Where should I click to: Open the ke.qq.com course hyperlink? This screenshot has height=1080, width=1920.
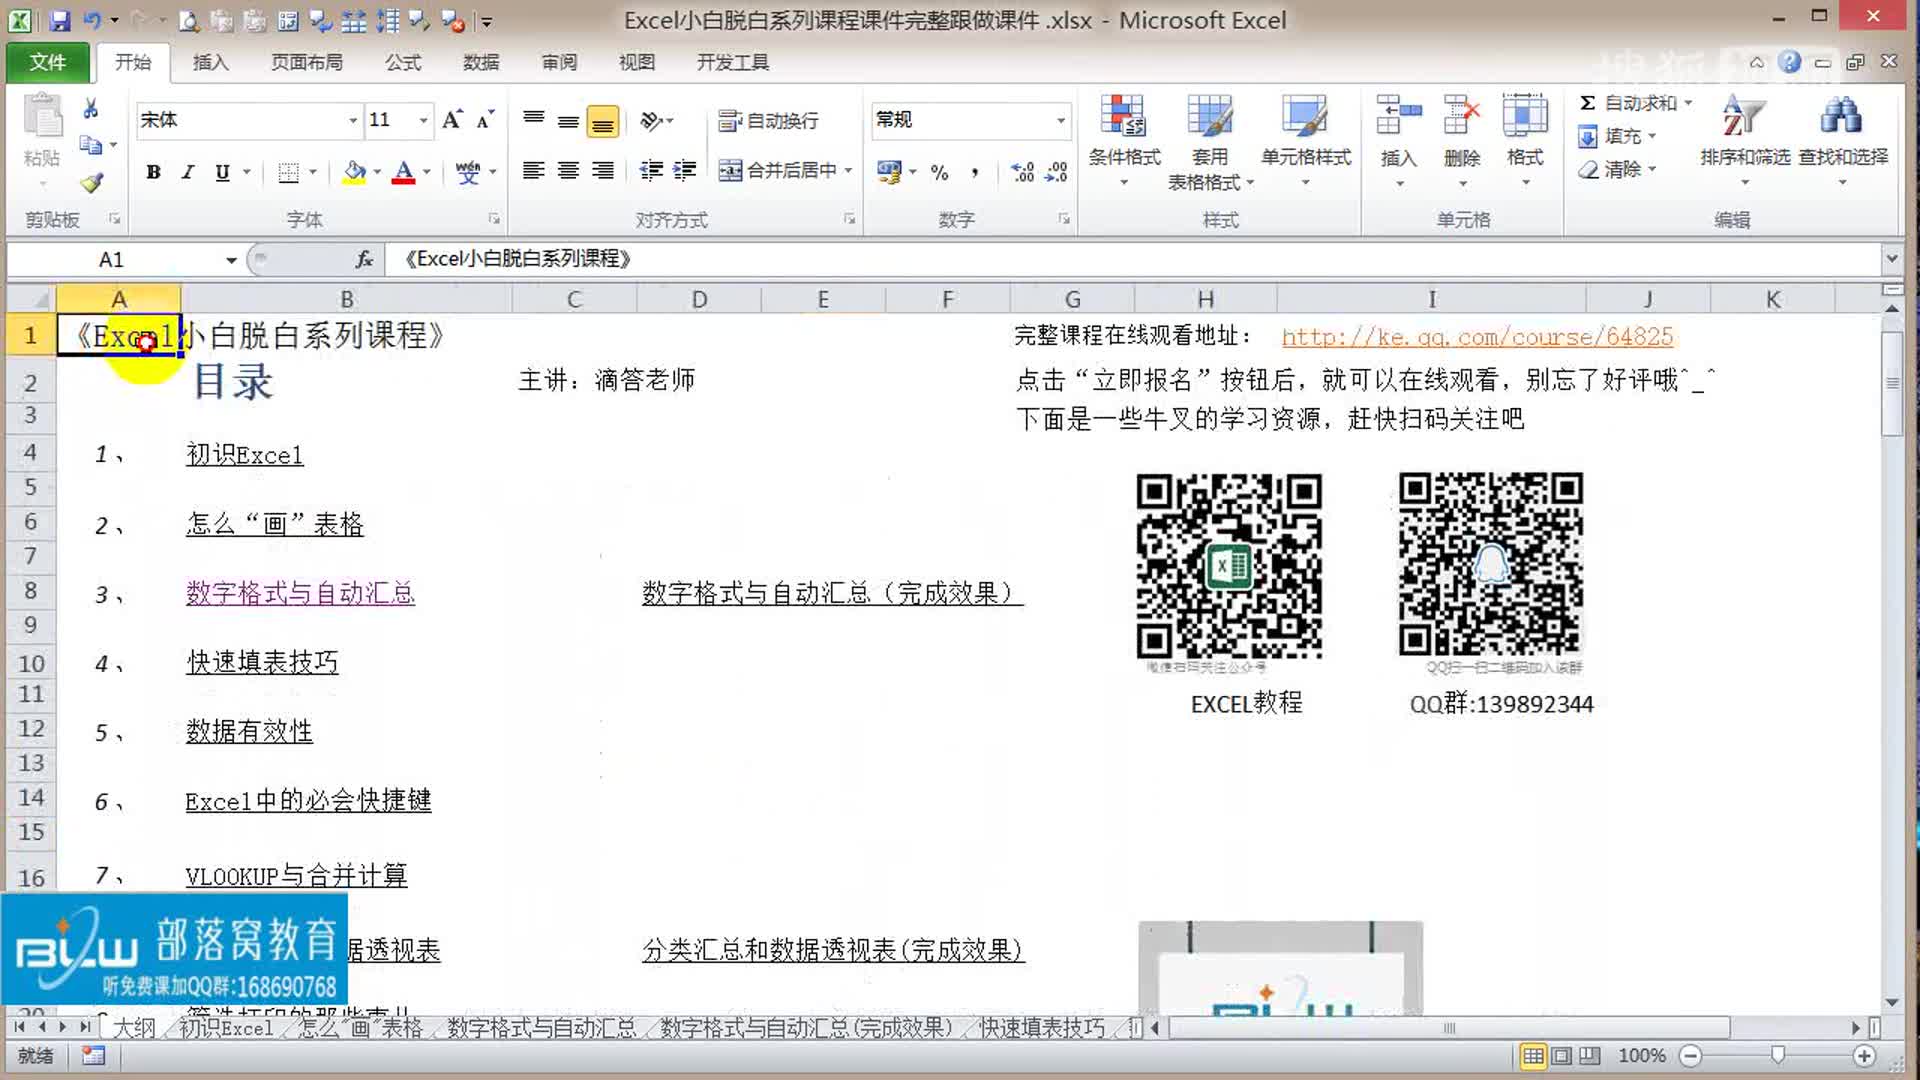(x=1477, y=337)
